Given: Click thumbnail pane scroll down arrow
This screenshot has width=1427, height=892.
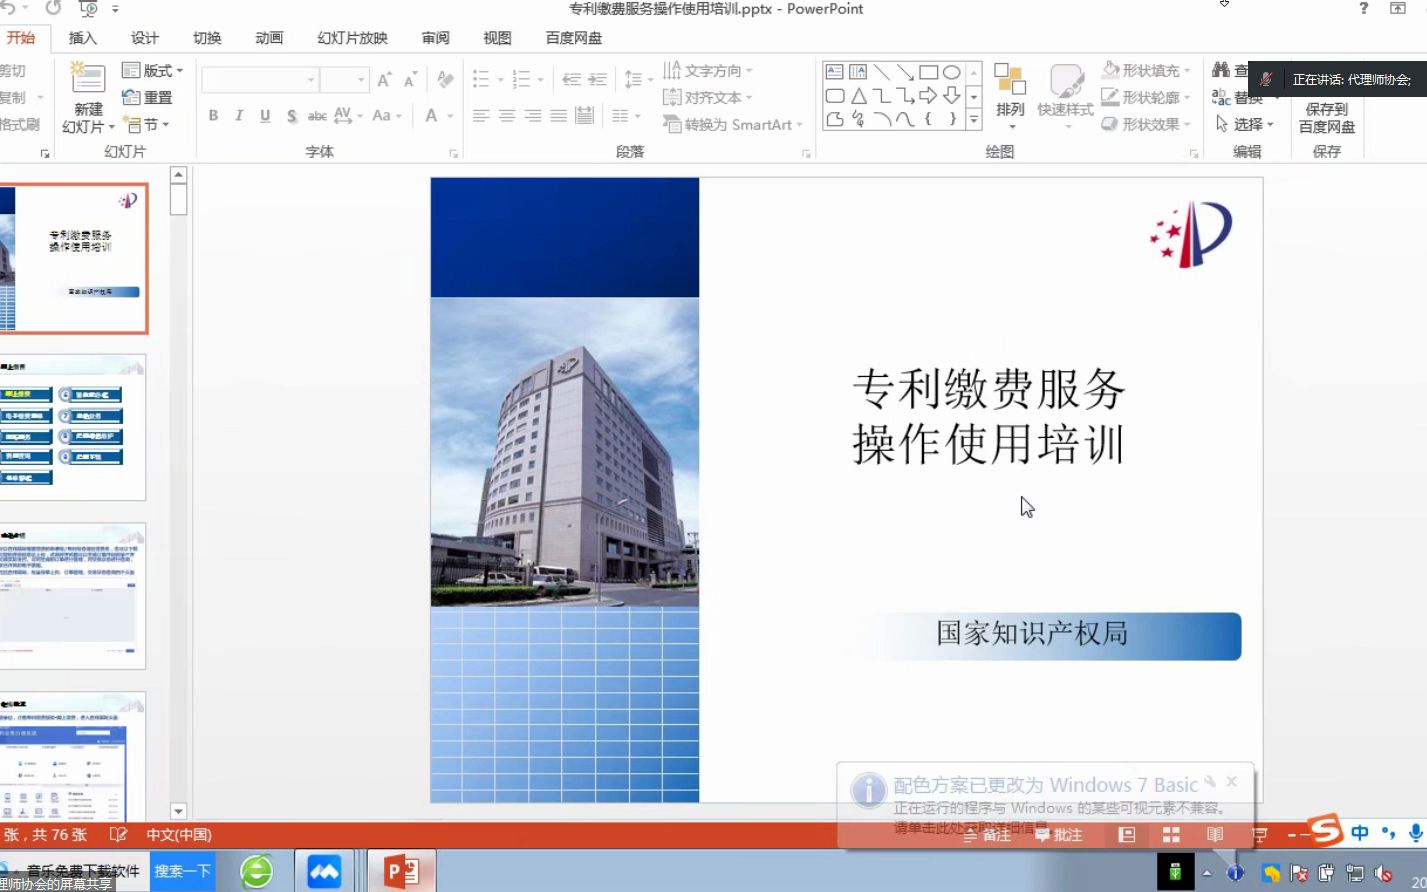Looking at the screenshot, I should 178,812.
